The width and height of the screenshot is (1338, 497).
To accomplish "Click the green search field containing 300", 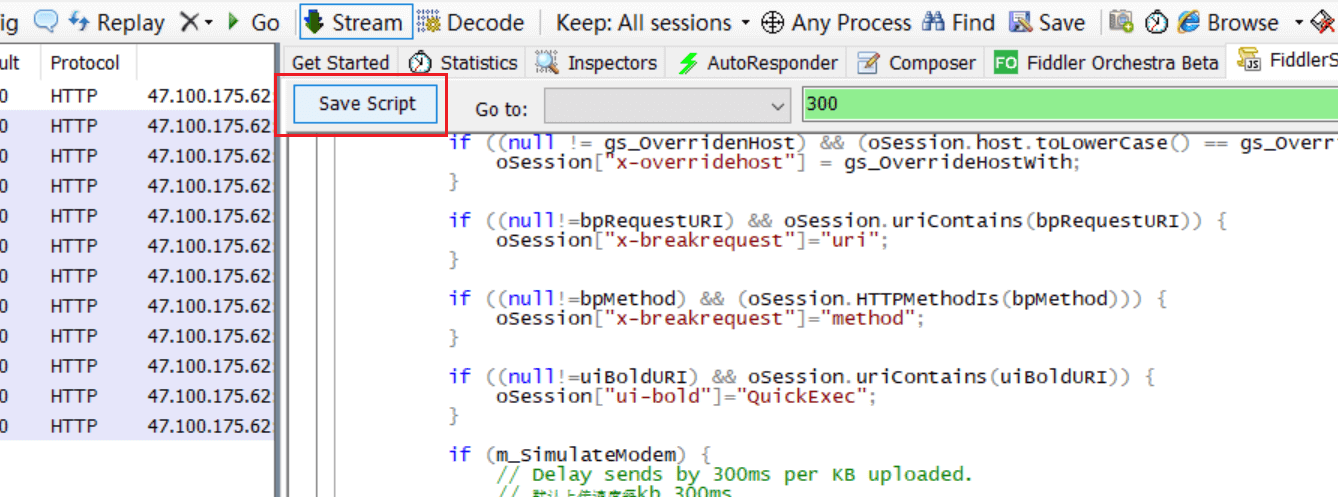I will click(x=1070, y=104).
